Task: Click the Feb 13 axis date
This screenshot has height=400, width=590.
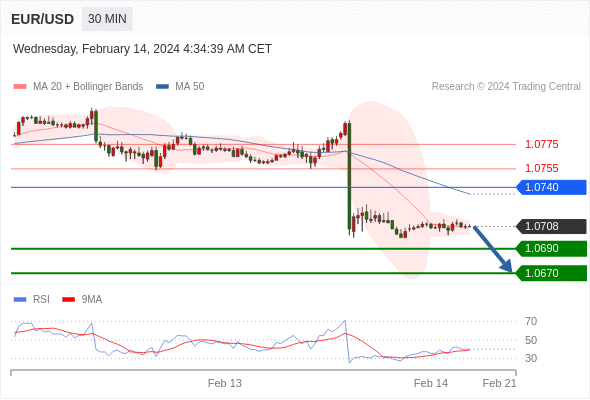Action: coord(225,383)
